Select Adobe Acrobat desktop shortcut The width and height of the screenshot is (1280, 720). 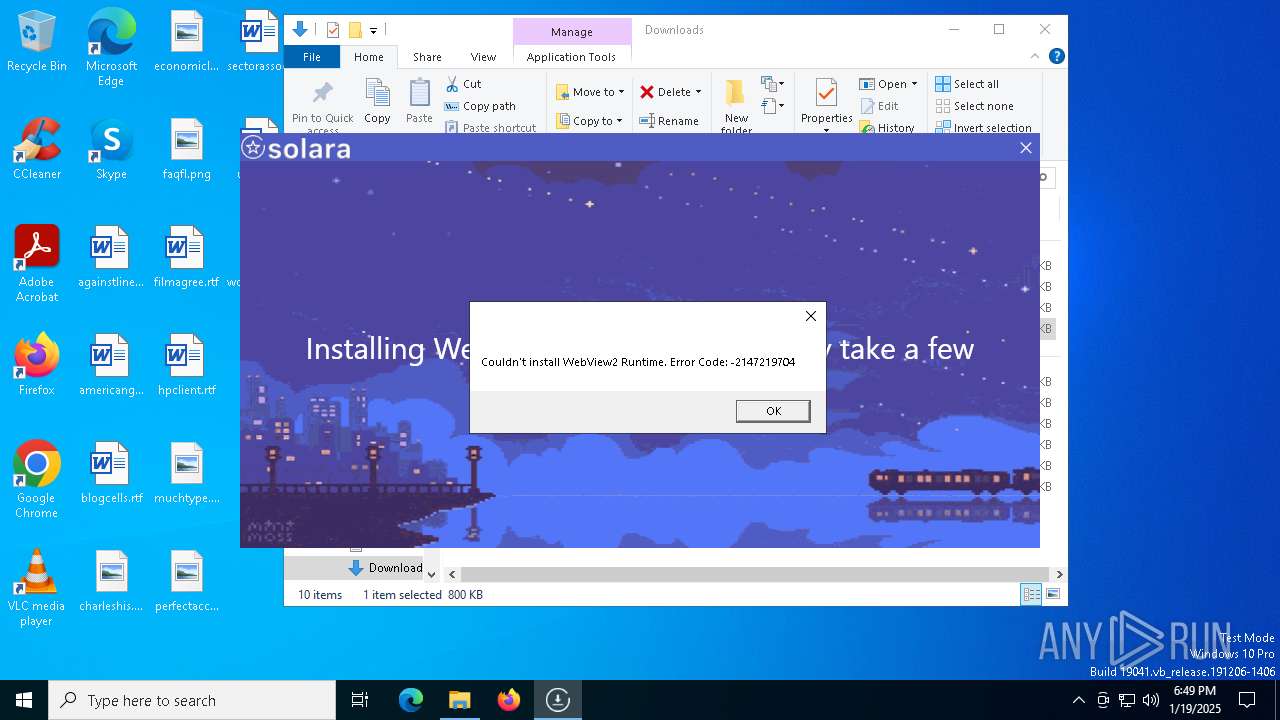(37, 264)
